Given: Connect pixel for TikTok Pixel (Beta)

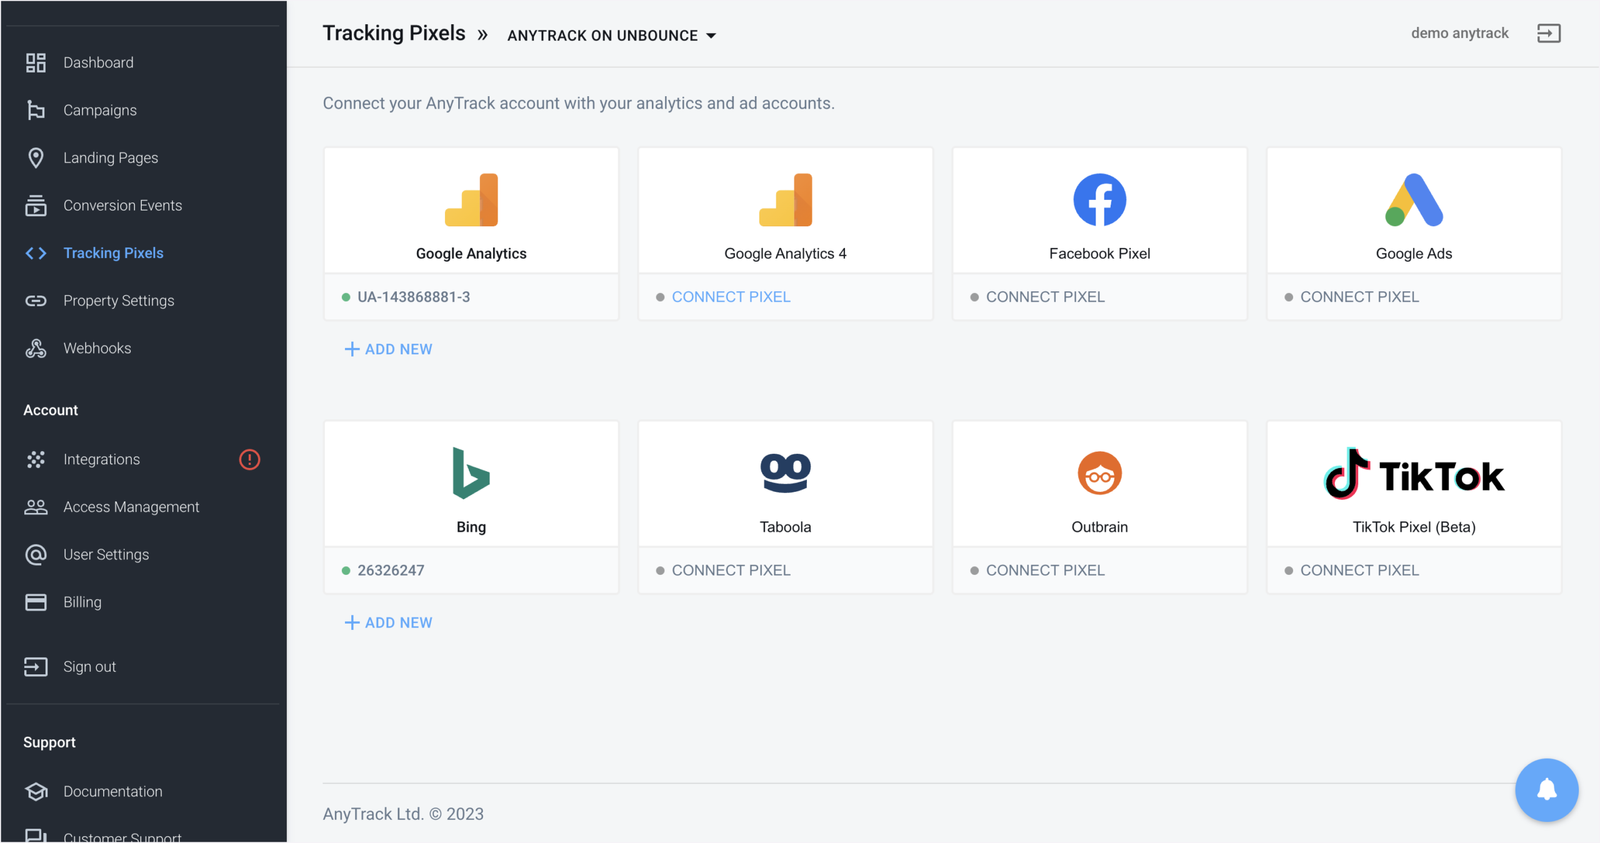Looking at the screenshot, I should pos(1359,570).
